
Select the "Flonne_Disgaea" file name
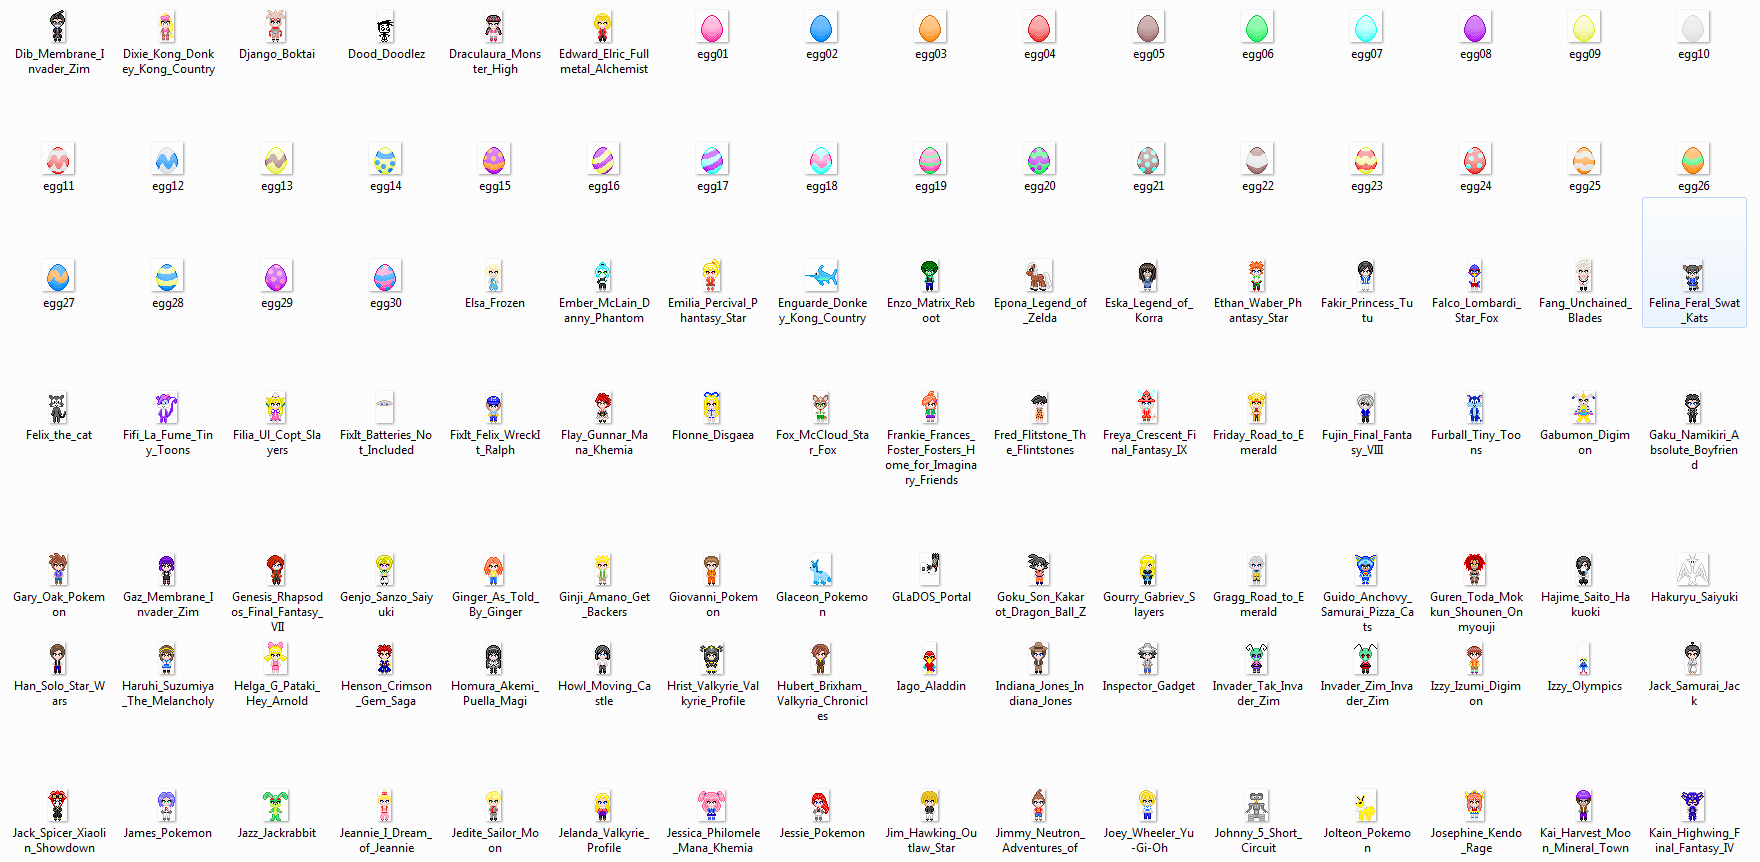(712, 435)
